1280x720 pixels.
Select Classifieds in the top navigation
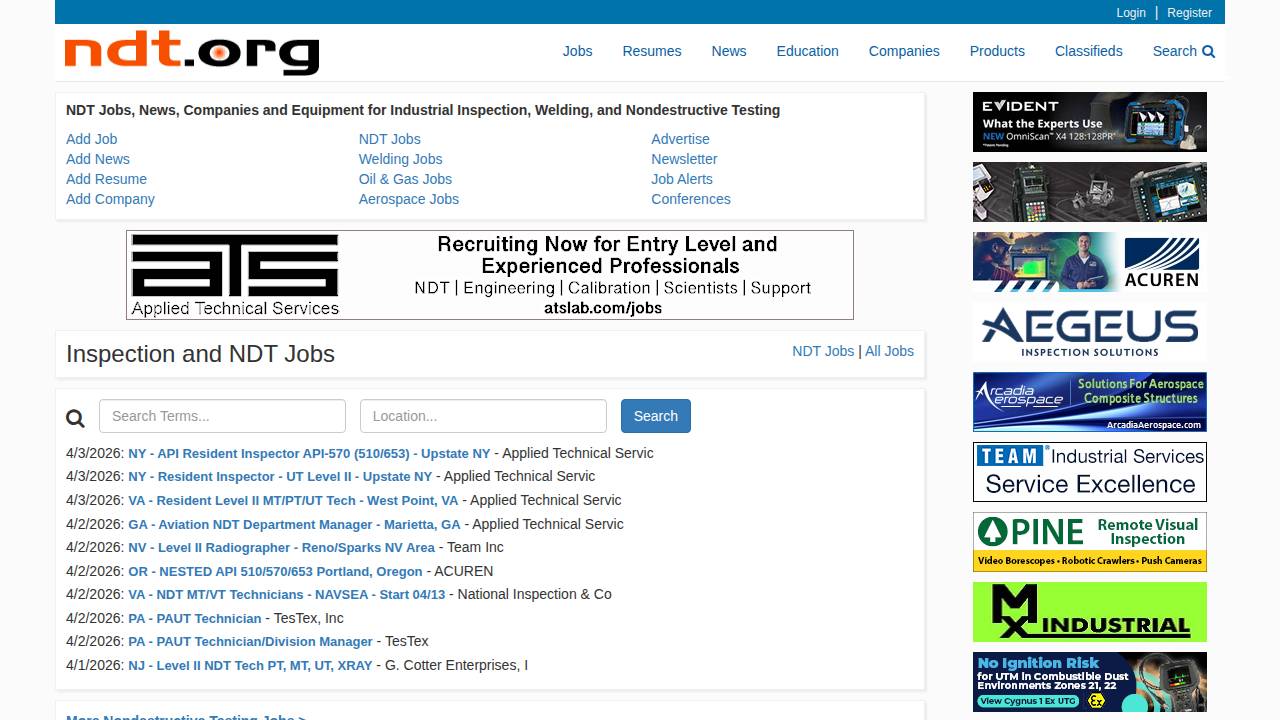1088,51
